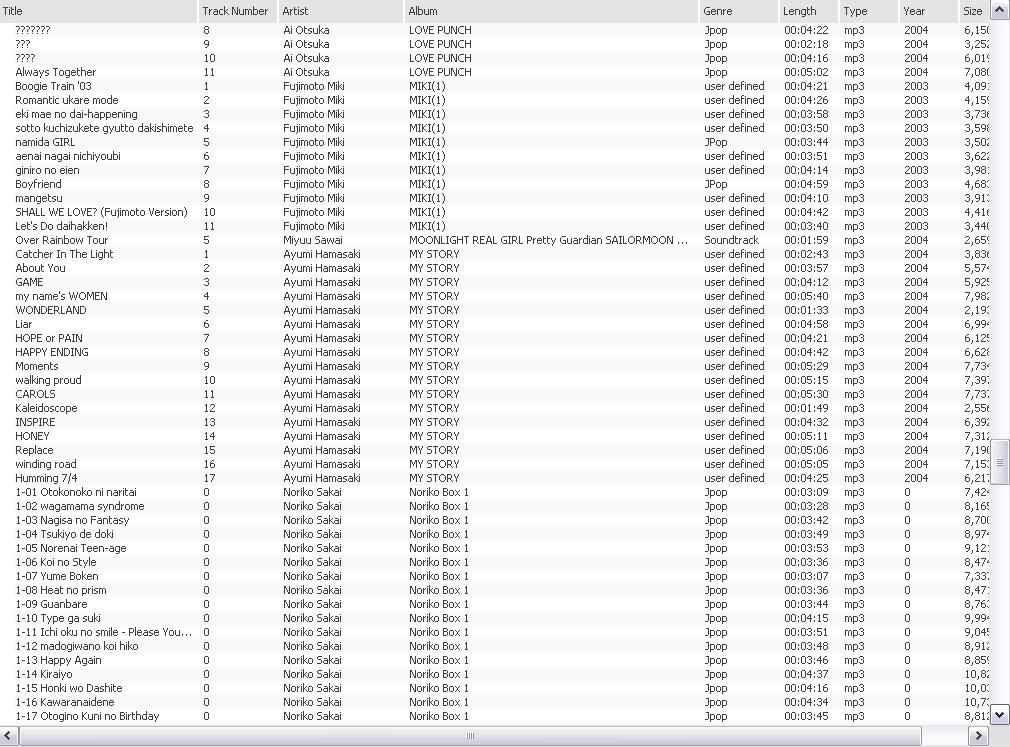Image resolution: width=1010 pixels, height=747 pixels.
Task: Click the MOONLIGHT REAL GIRL album cell
Action: (549, 240)
